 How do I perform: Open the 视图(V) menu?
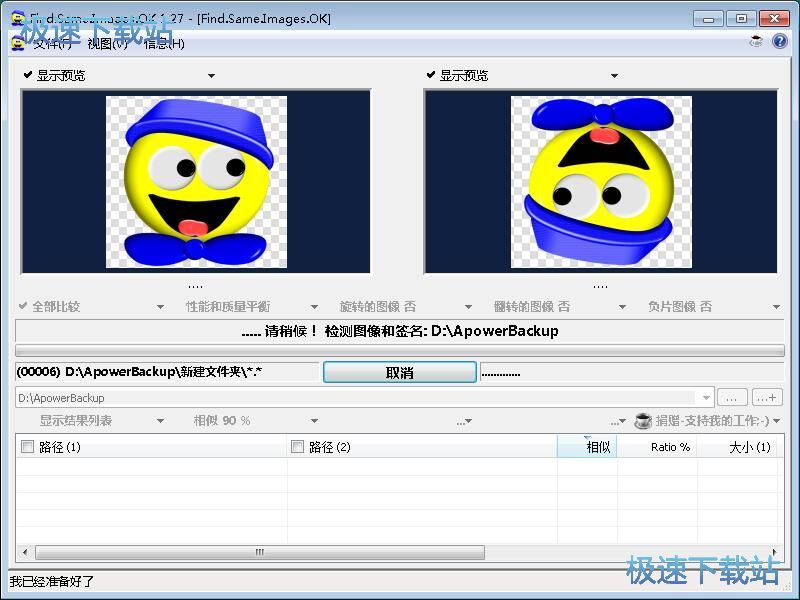pos(107,43)
